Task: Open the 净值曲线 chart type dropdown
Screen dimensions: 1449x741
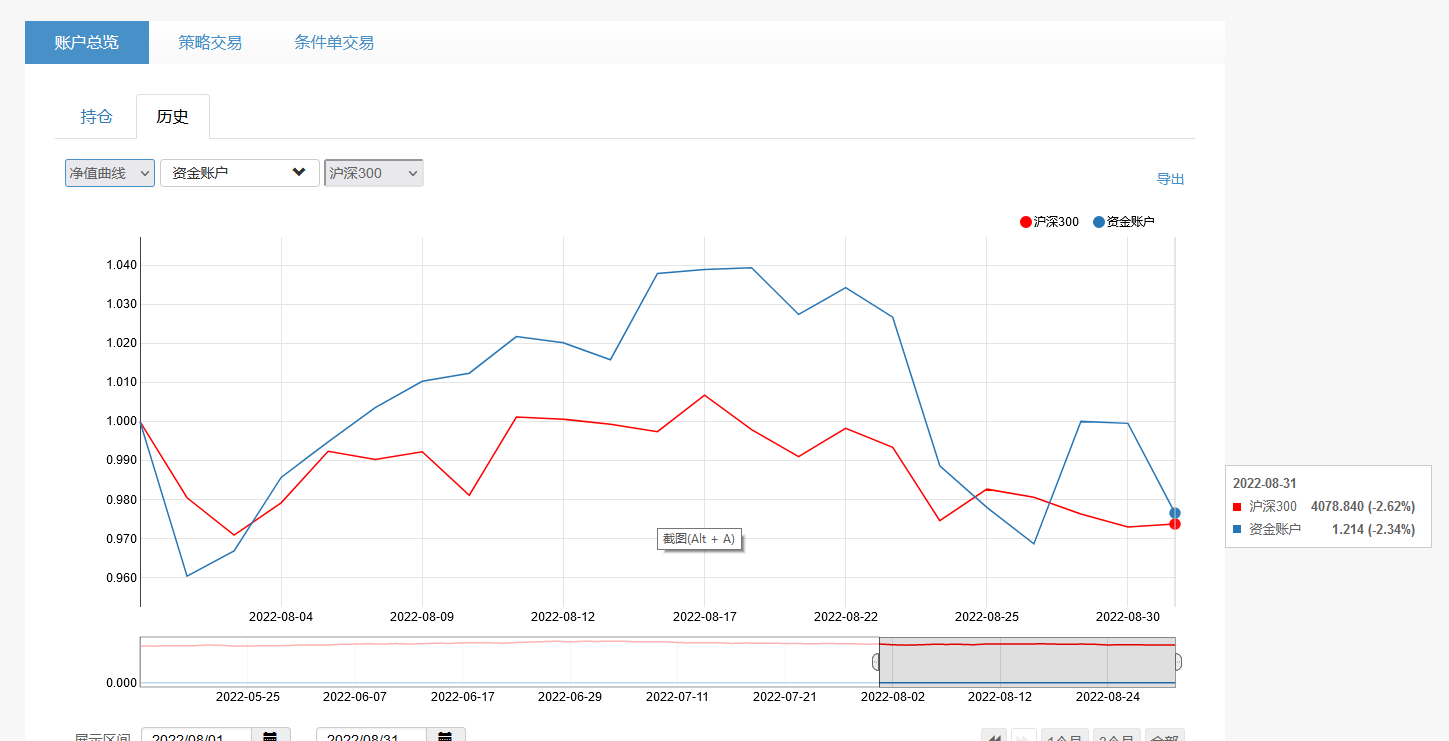Action: point(110,173)
